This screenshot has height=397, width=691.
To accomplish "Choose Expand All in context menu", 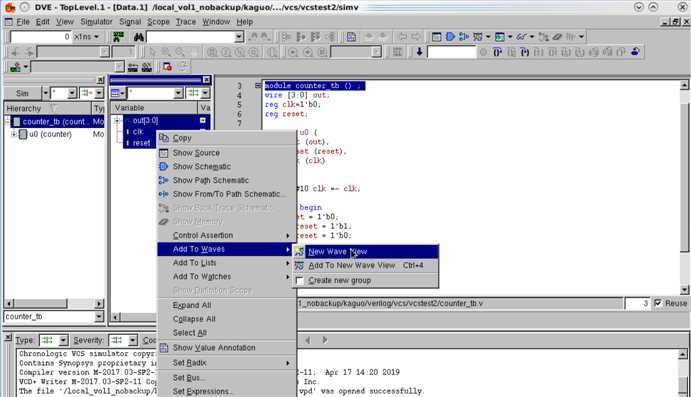I will tap(227, 305).
